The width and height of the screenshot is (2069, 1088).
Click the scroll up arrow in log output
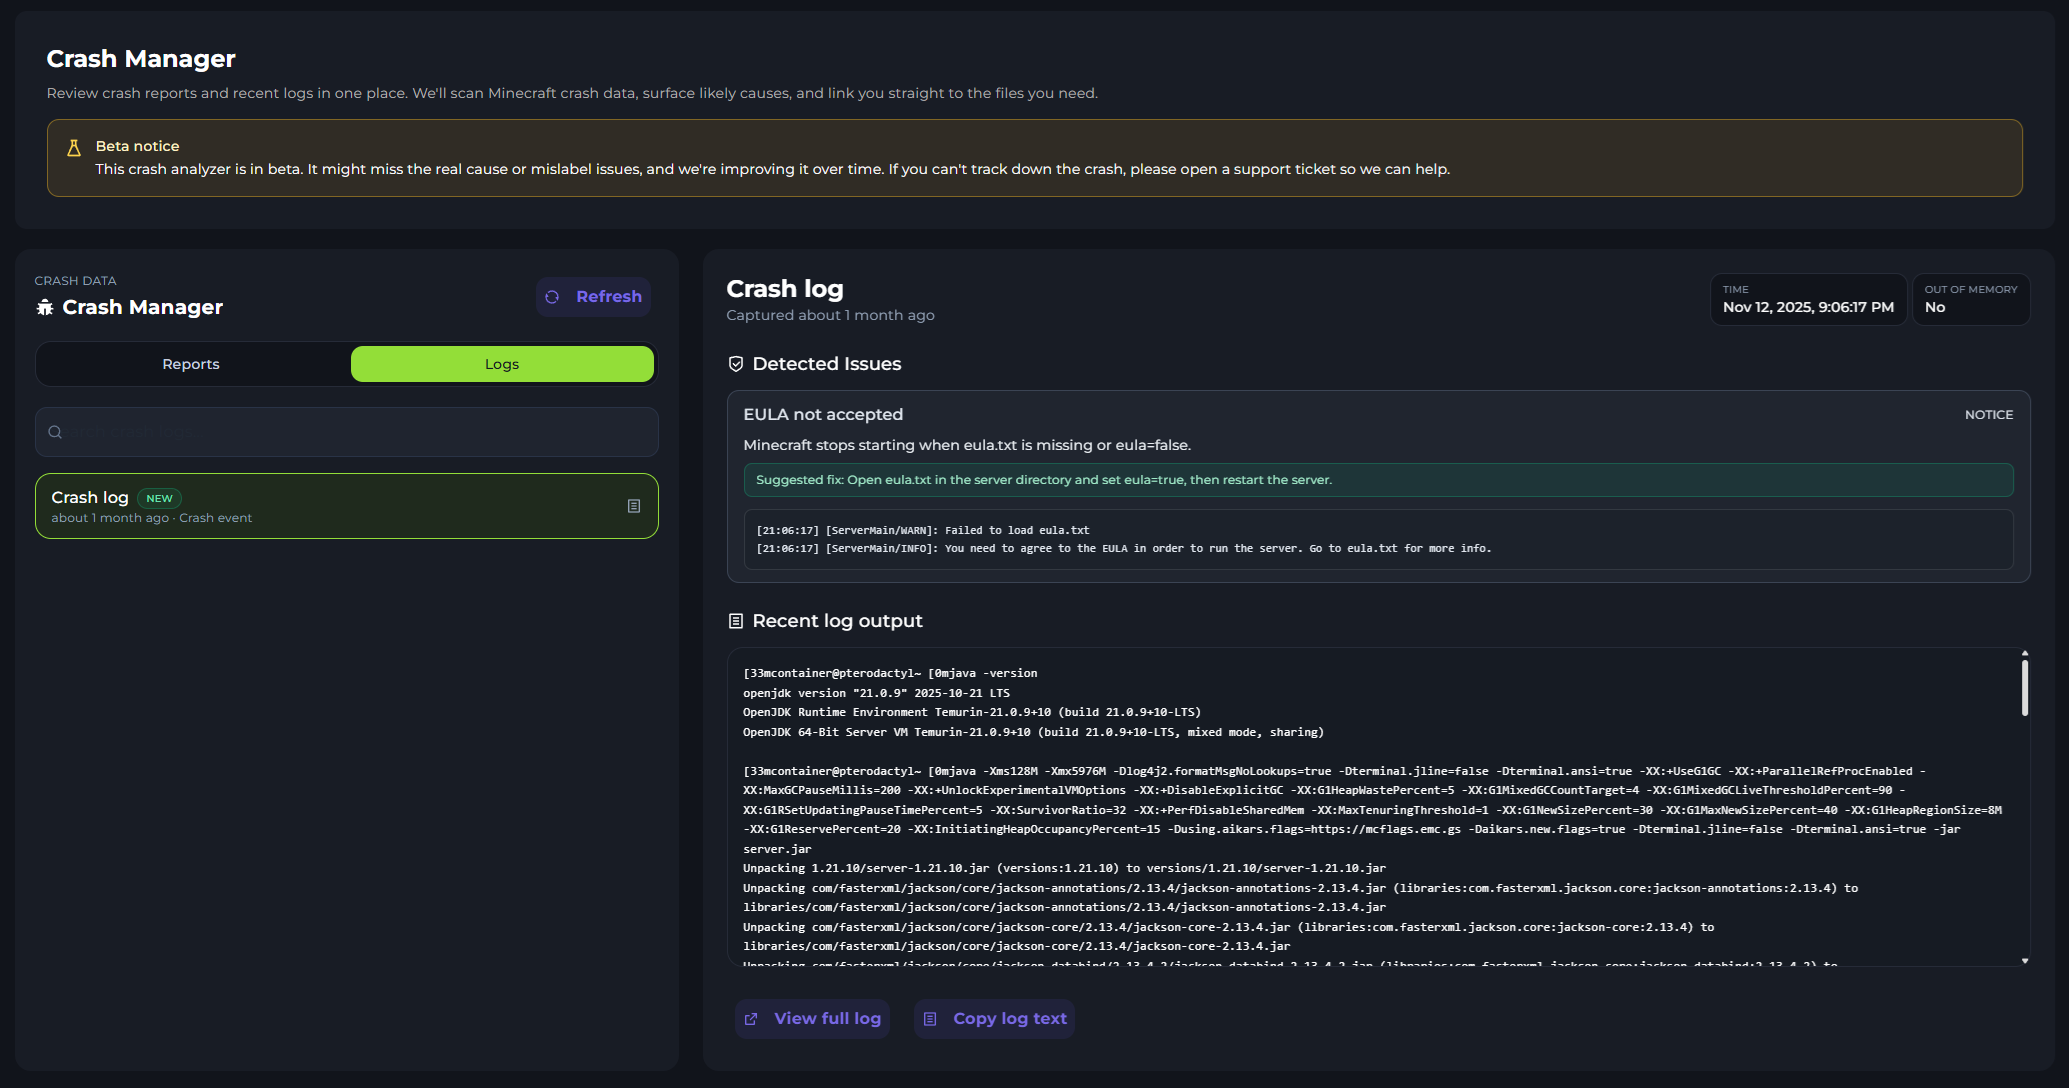[x=2025, y=653]
